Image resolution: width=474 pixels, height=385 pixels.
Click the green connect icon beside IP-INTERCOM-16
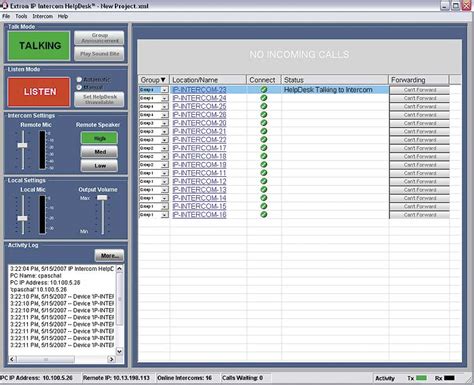click(x=264, y=214)
